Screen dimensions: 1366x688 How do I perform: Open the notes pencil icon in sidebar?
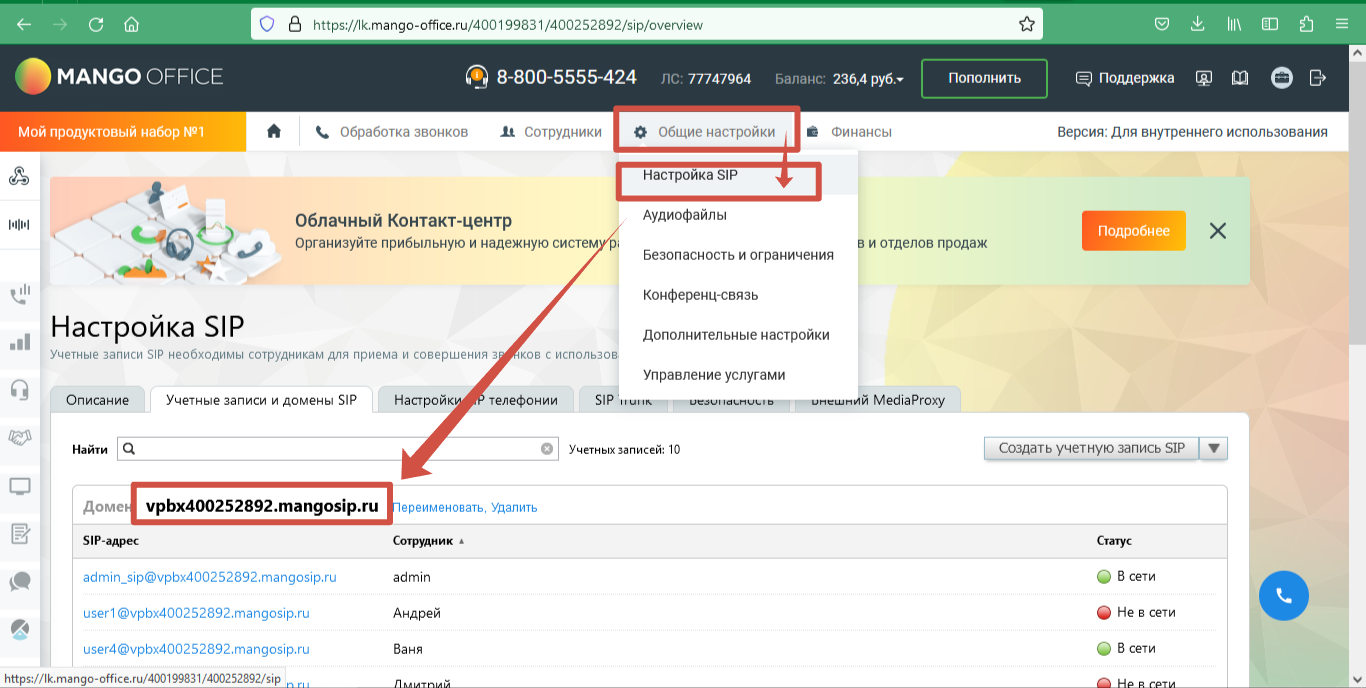19,533
